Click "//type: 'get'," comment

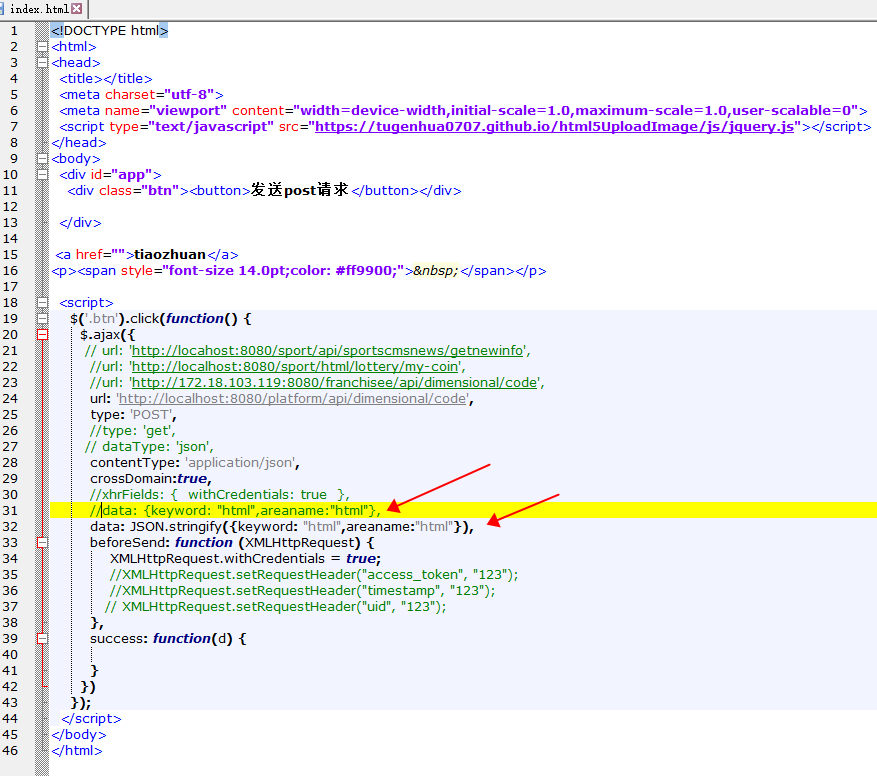pyautogui.click(x=133, y=431)
